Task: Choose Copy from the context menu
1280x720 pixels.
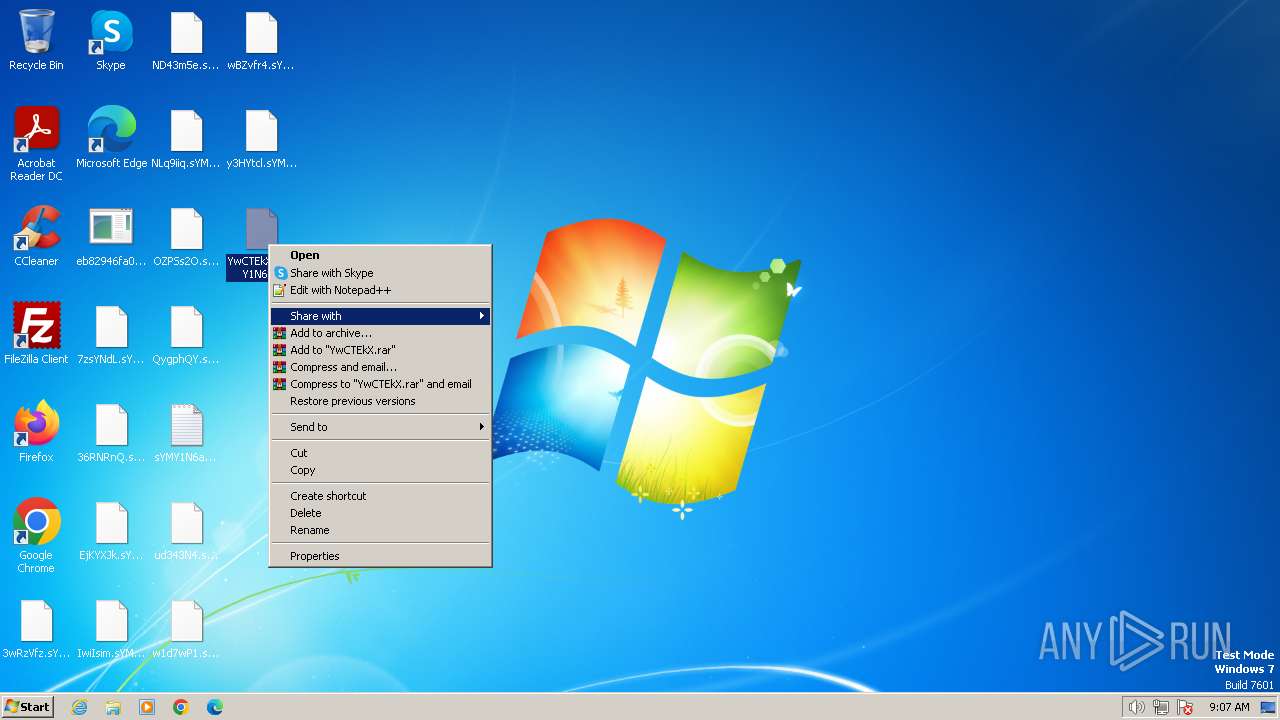Action: tap(380, 470)
